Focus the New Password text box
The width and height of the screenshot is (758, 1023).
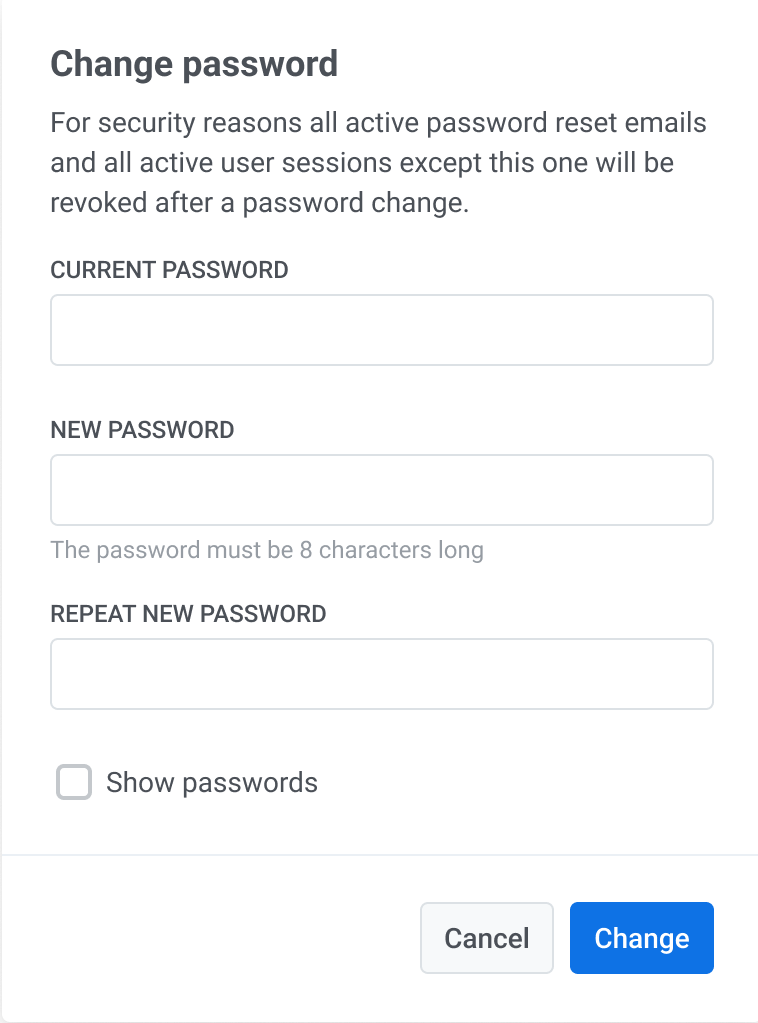click(x=381, y=490)
